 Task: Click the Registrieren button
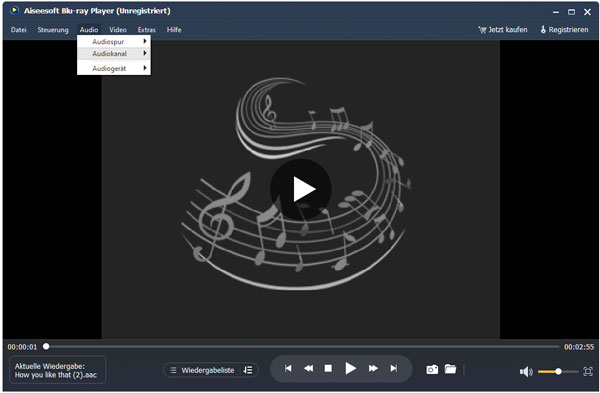click(x=564, y=30)
